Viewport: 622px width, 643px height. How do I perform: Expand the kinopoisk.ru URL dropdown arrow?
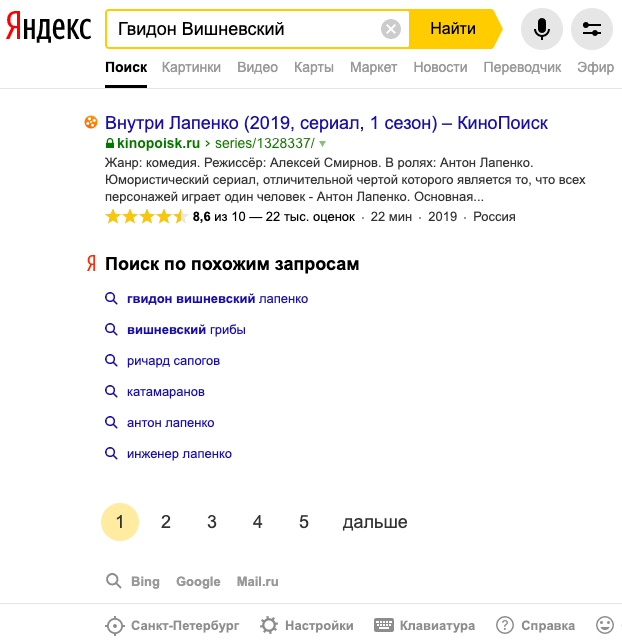pyautogui.click(x=323, y=144)
